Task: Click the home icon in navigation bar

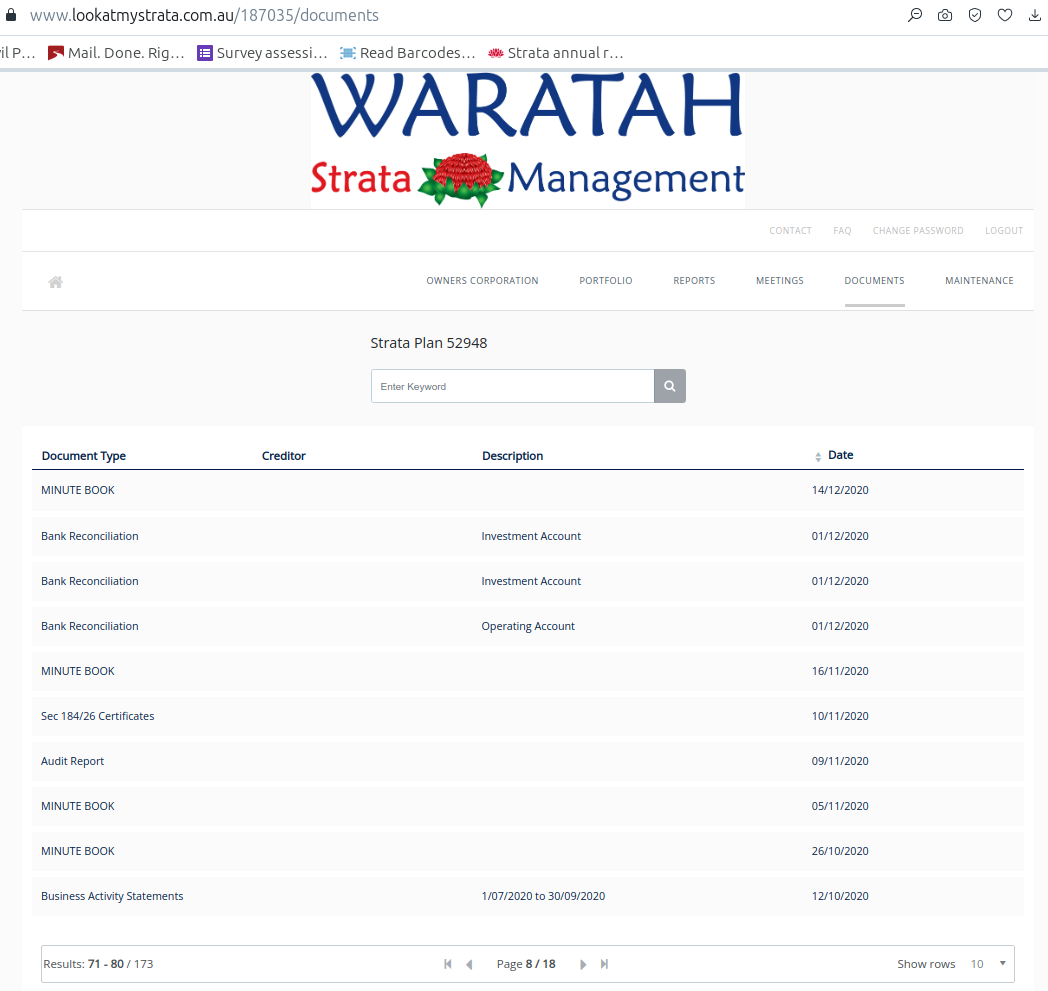Action: coord(56,282)
